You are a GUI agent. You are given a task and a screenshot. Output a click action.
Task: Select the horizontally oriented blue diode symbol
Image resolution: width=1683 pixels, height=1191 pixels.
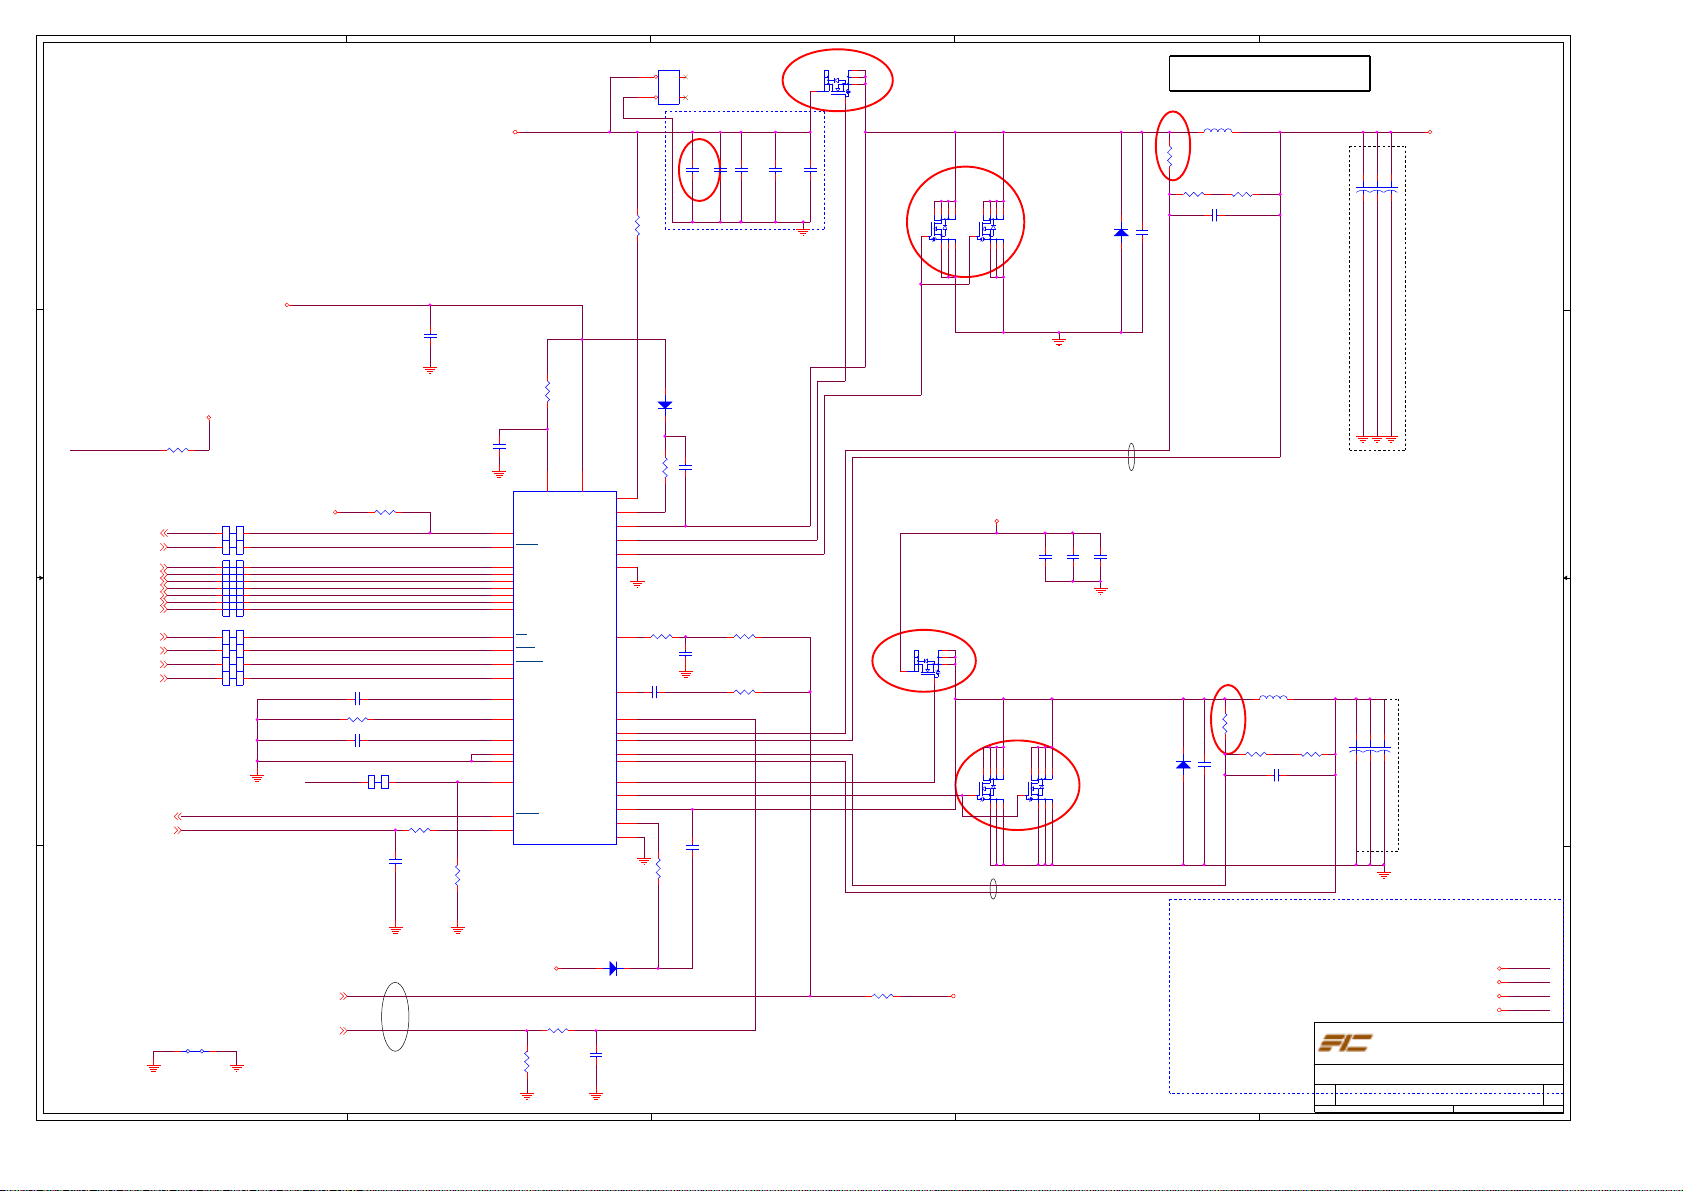point(613,968)
